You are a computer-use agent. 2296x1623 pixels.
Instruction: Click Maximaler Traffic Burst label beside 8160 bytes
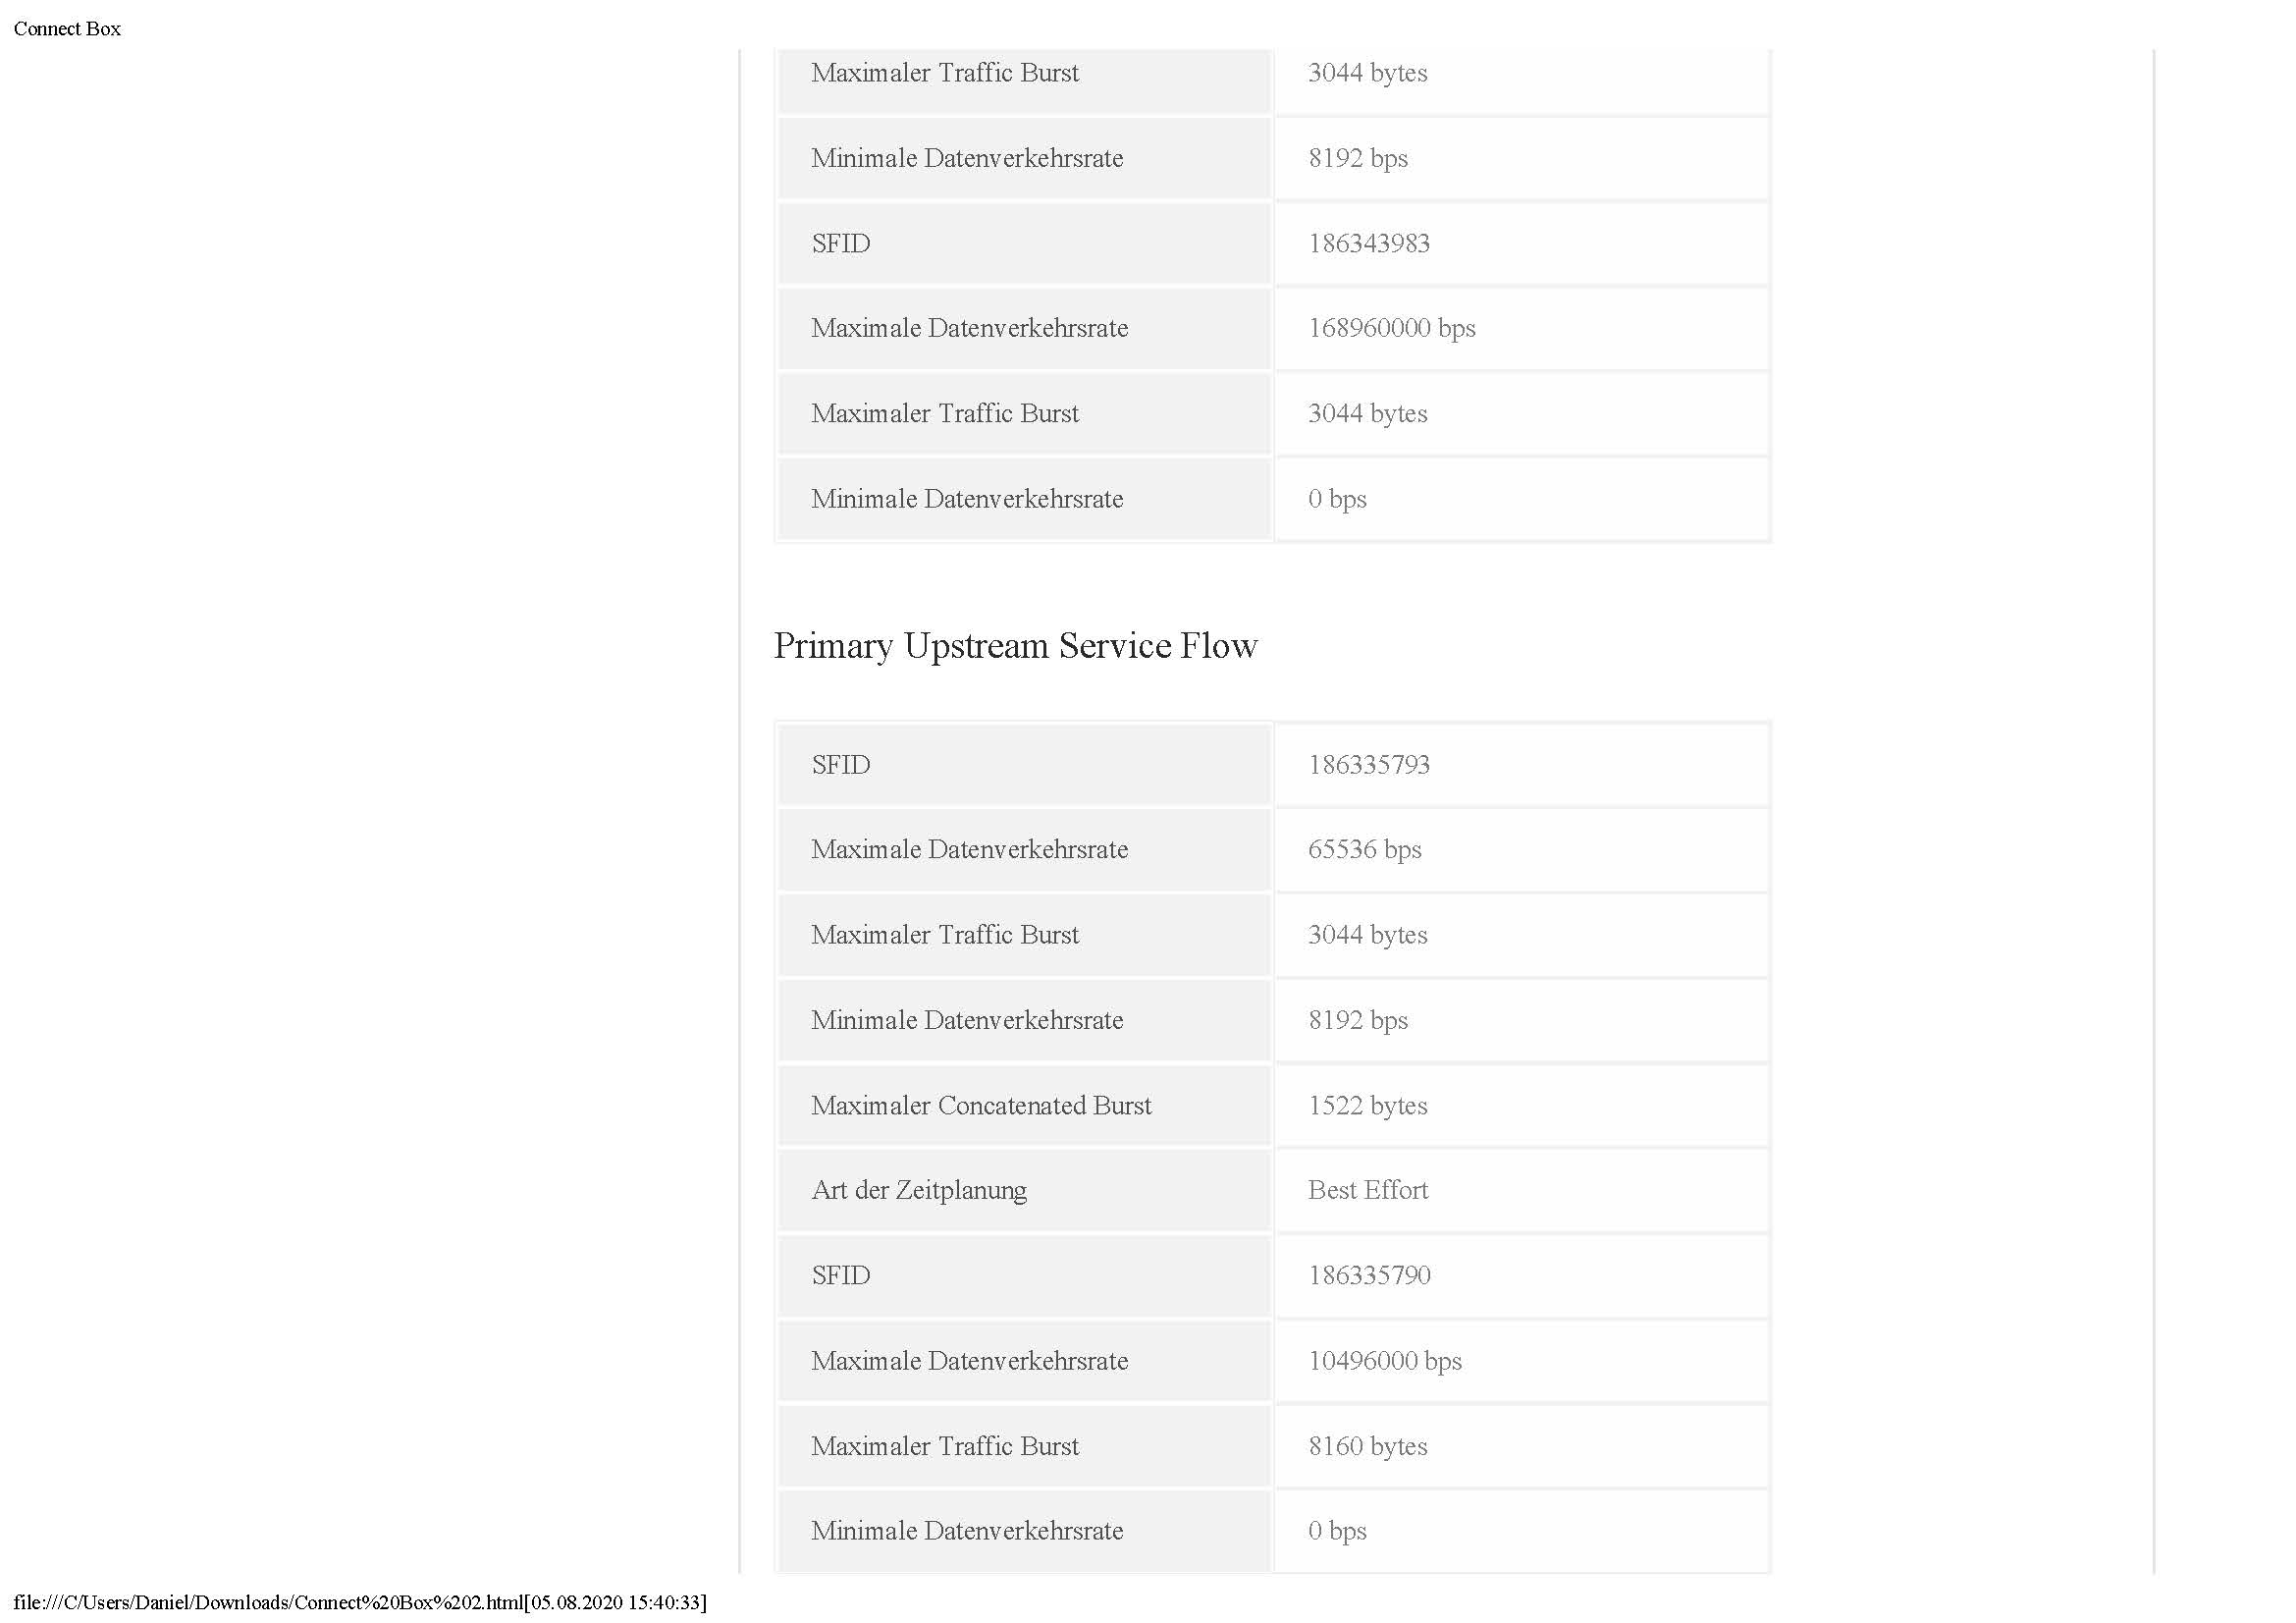(x=944, y=1447)
